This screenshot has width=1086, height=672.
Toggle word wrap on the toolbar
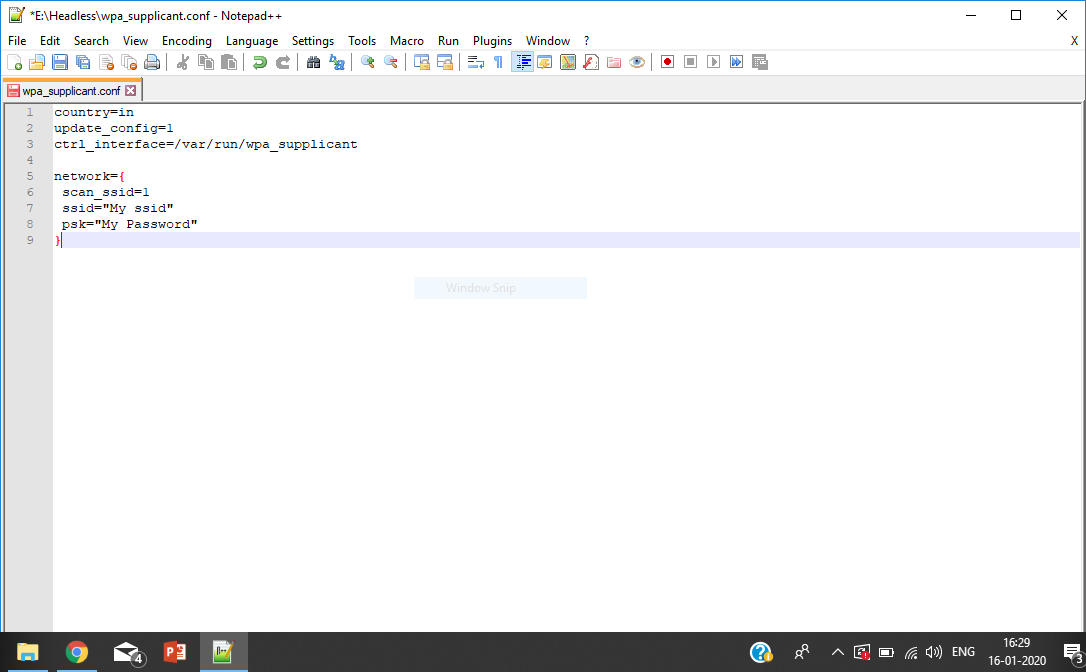point(473,61)
